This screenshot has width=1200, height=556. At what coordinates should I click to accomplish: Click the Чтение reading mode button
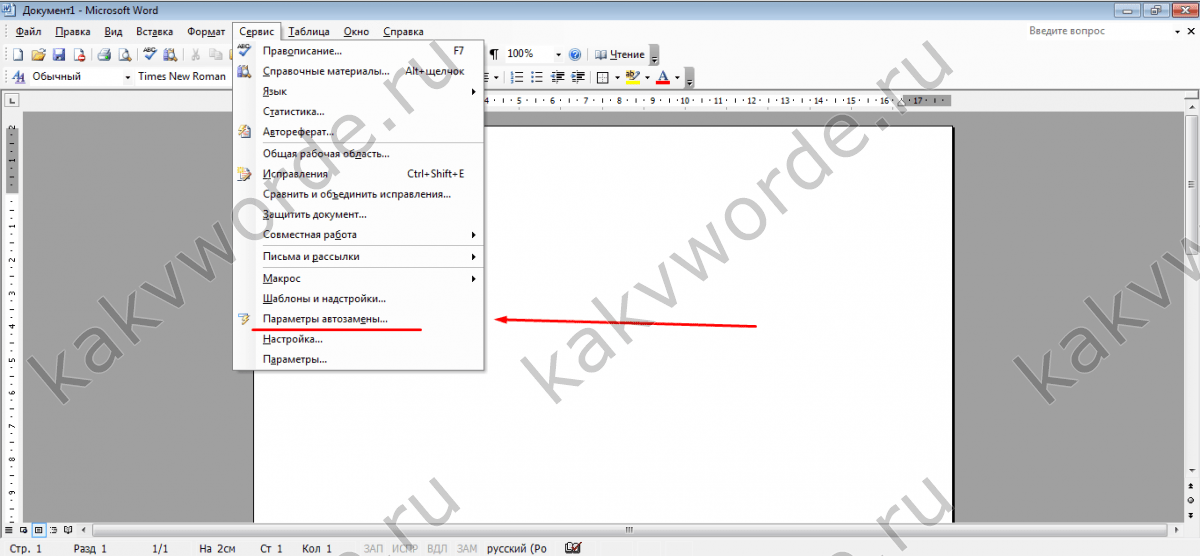pos(620,54)
